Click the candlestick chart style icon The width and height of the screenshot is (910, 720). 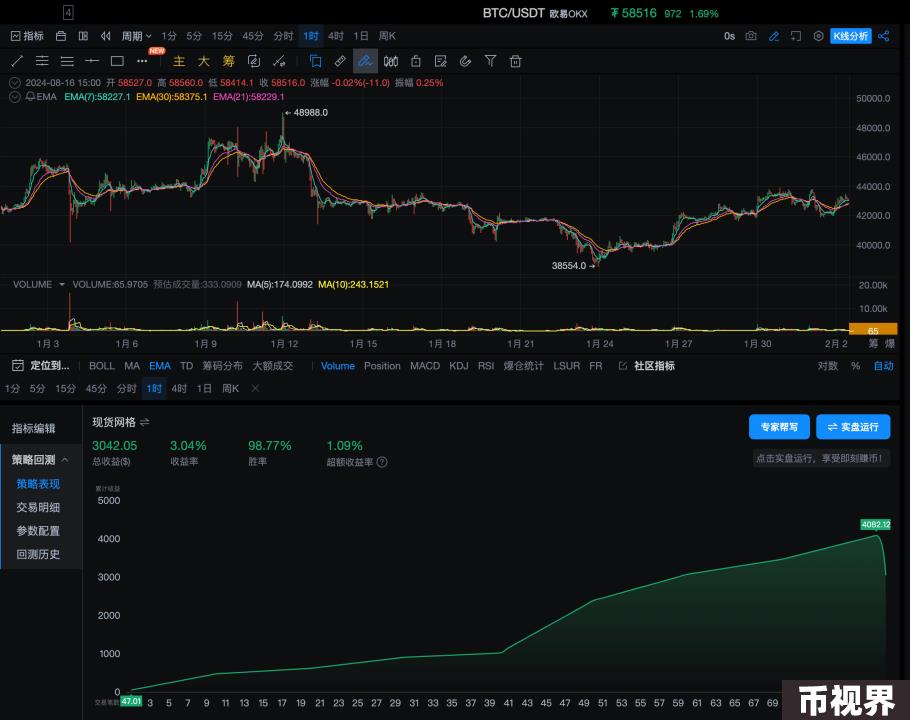(x=391, y=61)
